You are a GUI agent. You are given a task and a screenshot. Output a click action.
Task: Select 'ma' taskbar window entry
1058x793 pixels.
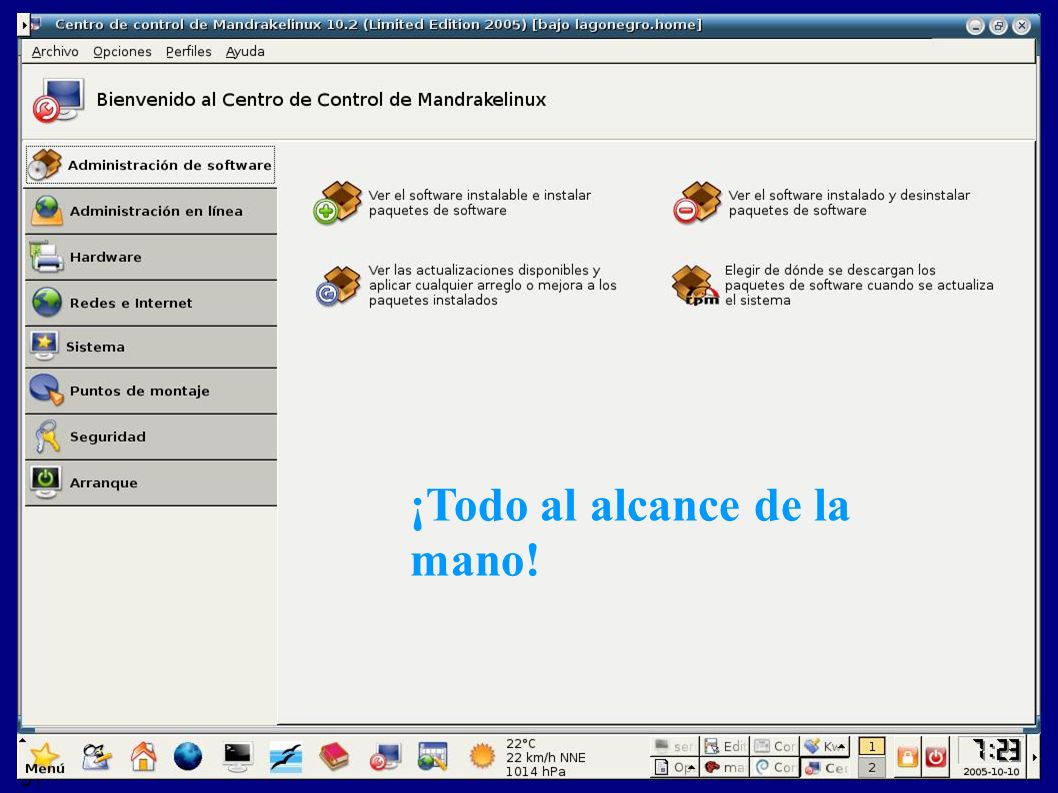(725, 767)
